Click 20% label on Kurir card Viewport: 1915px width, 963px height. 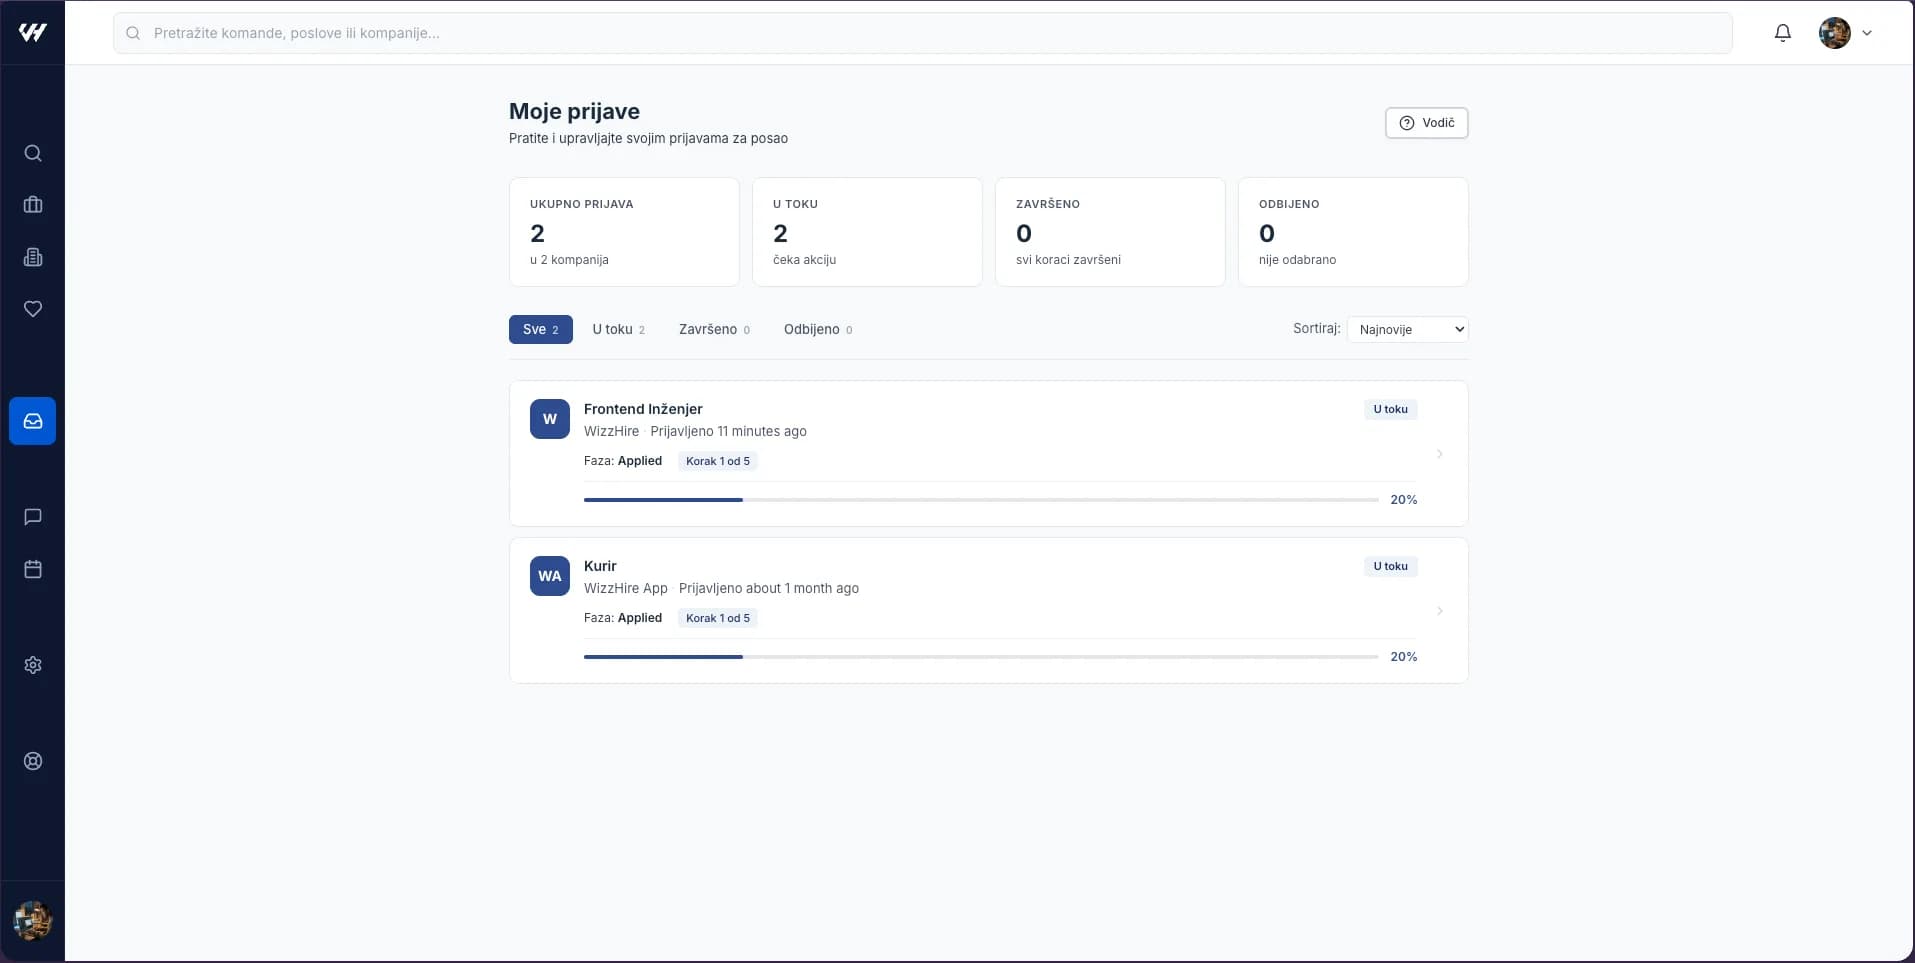point(1404,657)
